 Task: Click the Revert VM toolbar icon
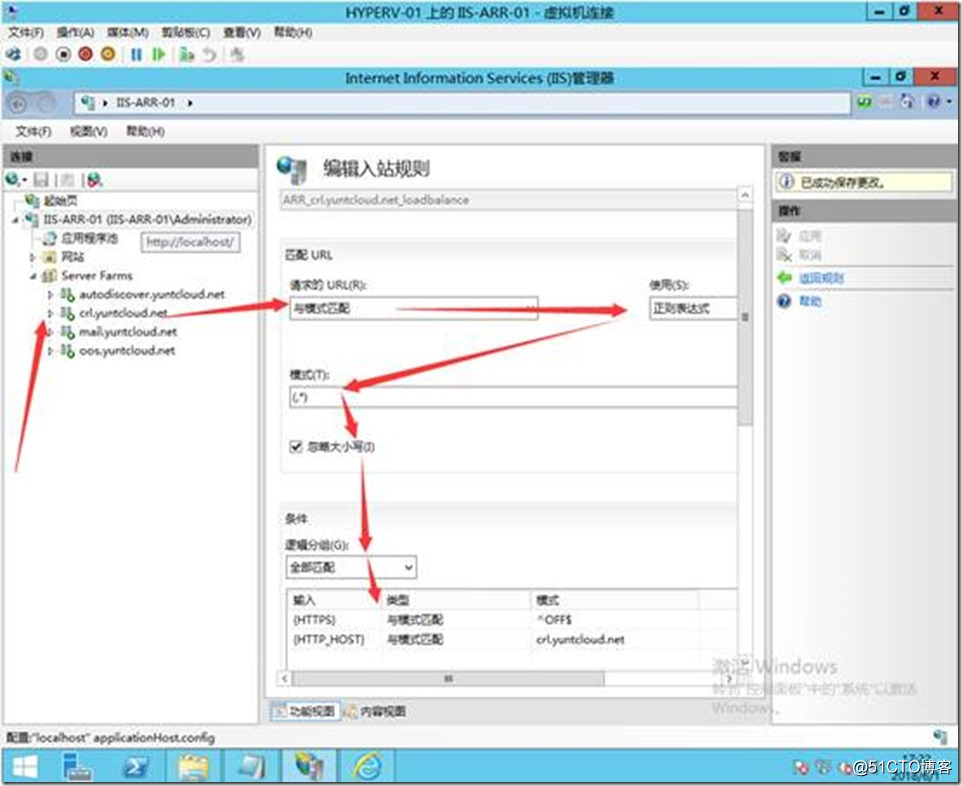[210, 55]
